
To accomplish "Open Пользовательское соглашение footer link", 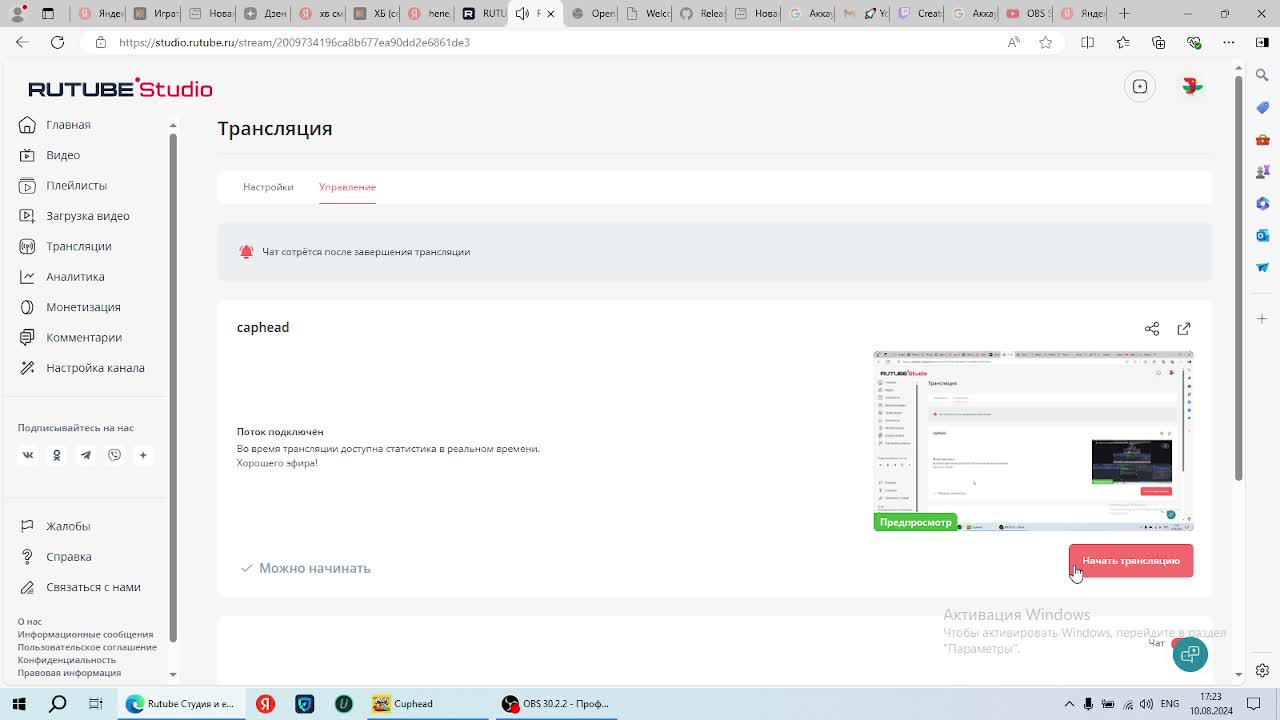I will [87, 647].
